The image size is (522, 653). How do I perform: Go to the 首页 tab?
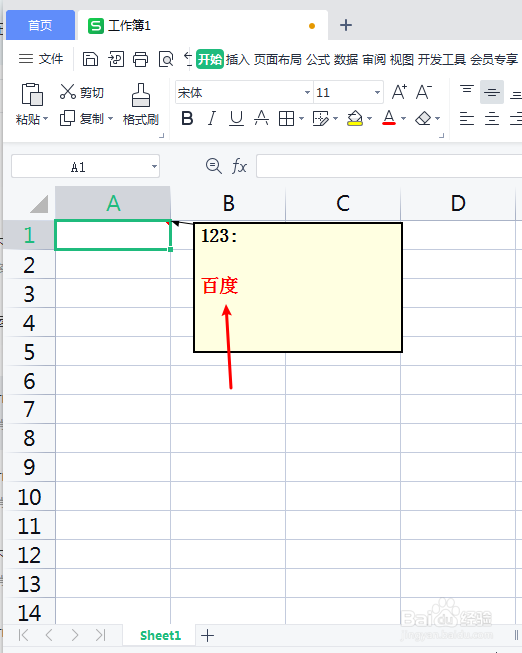tap(40, 25)
